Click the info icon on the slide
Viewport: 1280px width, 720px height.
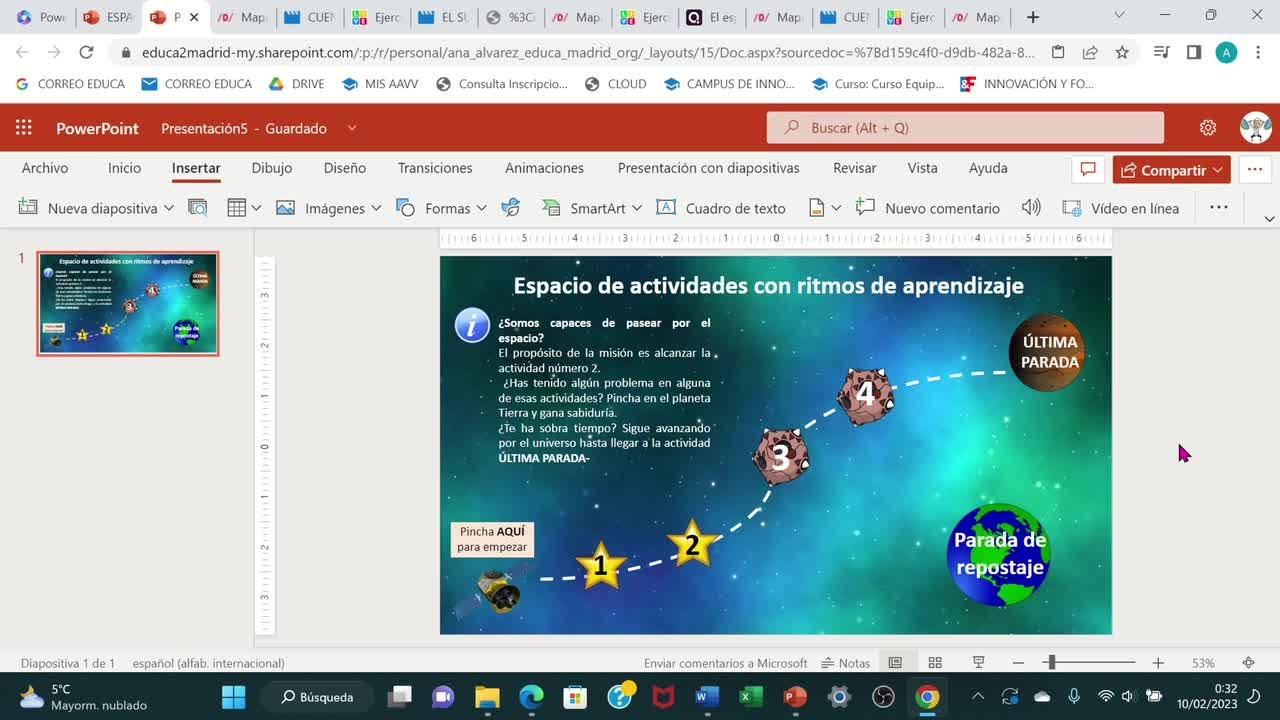(x=472, y=326)
